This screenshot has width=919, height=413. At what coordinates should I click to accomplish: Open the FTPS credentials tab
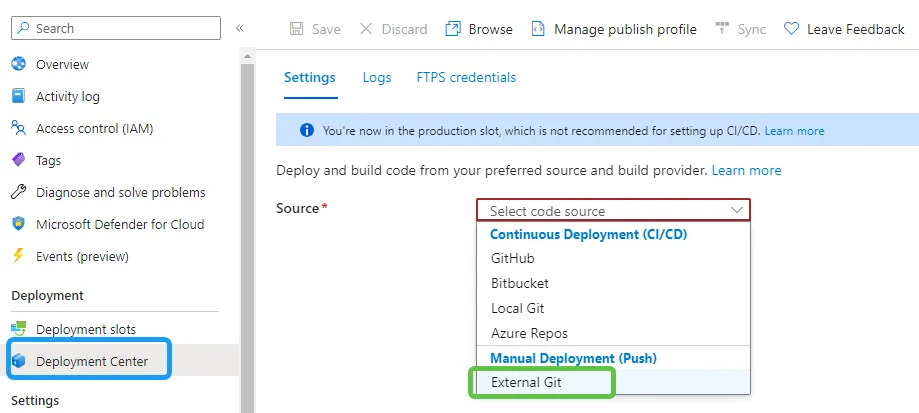pyautogui.click(x=466, y=77)
